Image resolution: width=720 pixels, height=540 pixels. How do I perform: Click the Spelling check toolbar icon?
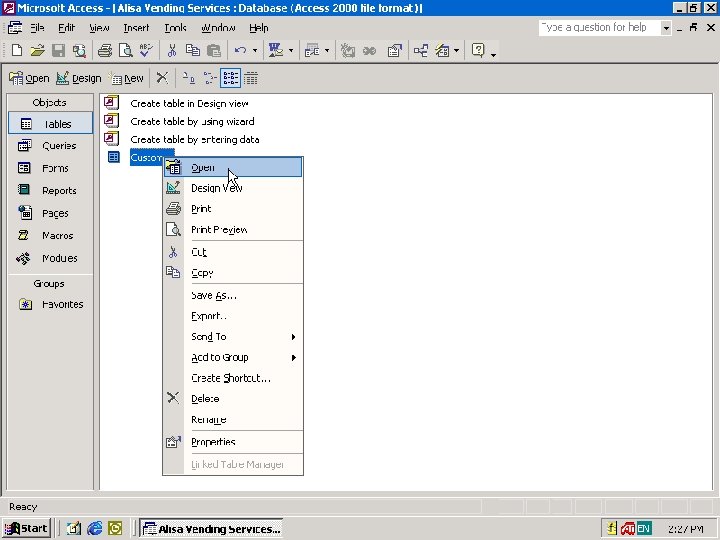pyautogui.click(x=146, y=51)
